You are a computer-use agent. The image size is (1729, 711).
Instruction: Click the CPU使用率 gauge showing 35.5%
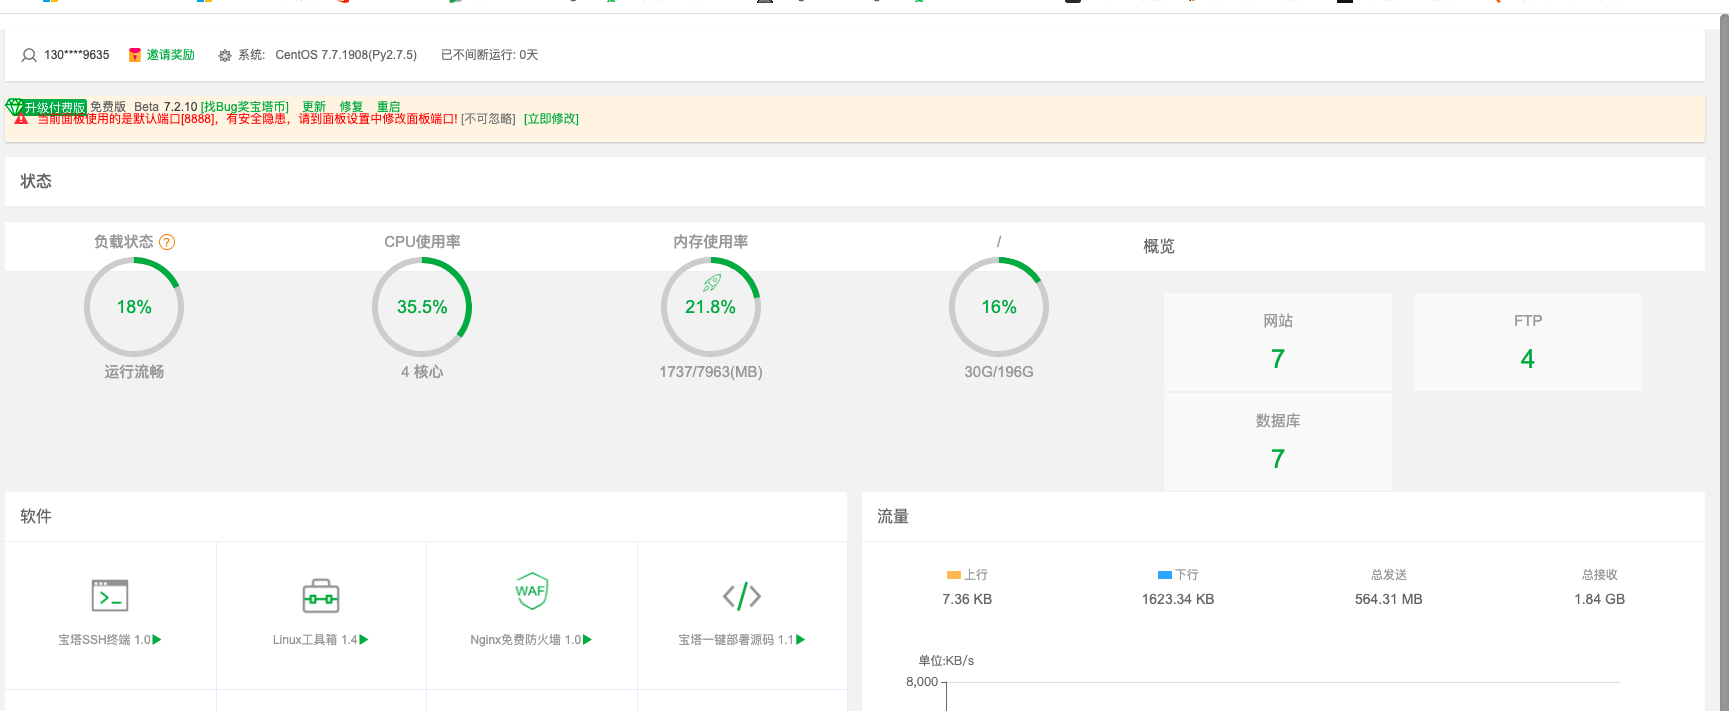tap(422, 307)
